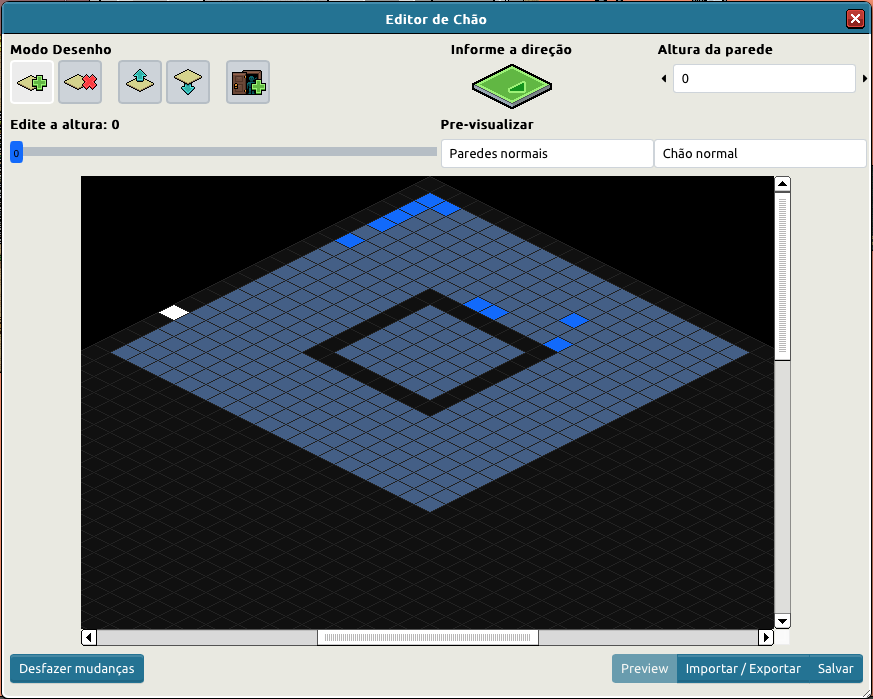The width and height of the screenshot is (873, 699).
Task: Select the add tile drawing mode
Action: tap(32, 82)
